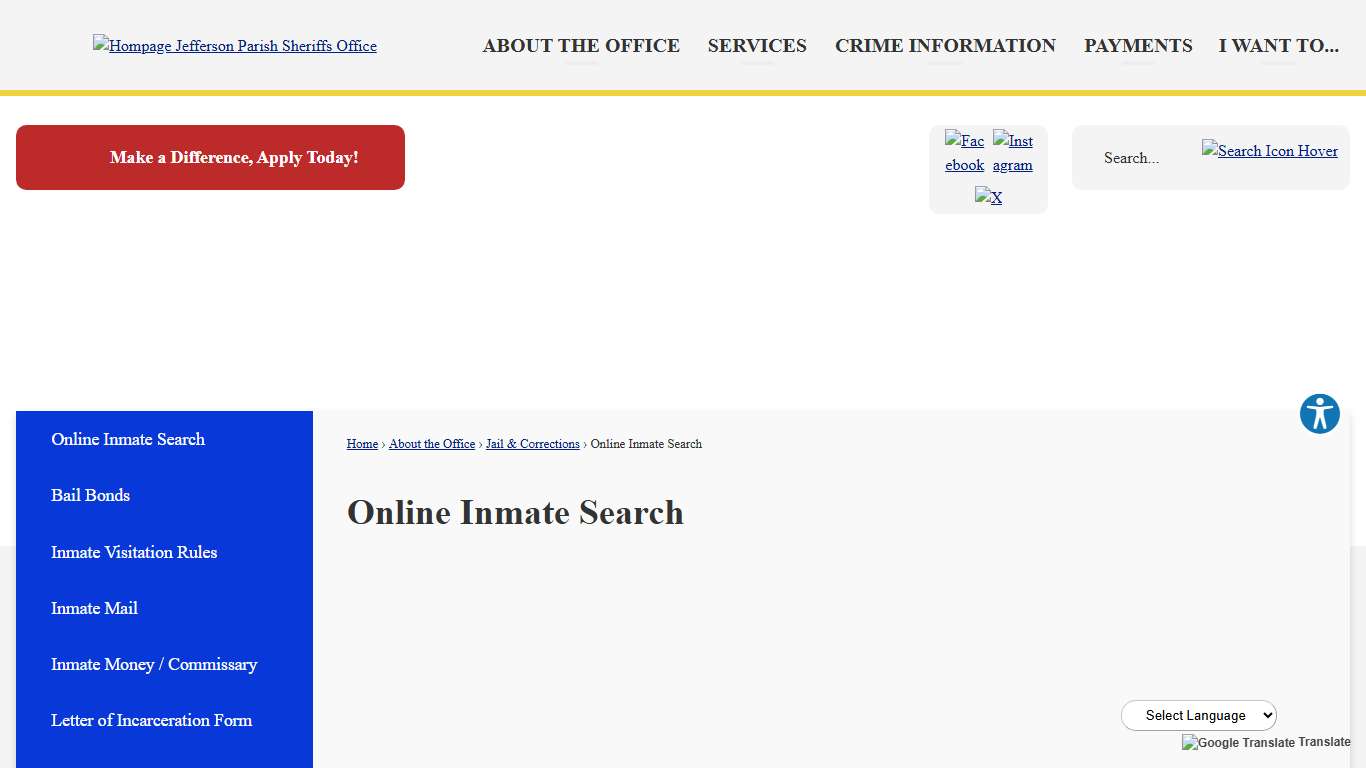
Task: Expand the SERVICES navigation menu
Action: click(756, 45)
